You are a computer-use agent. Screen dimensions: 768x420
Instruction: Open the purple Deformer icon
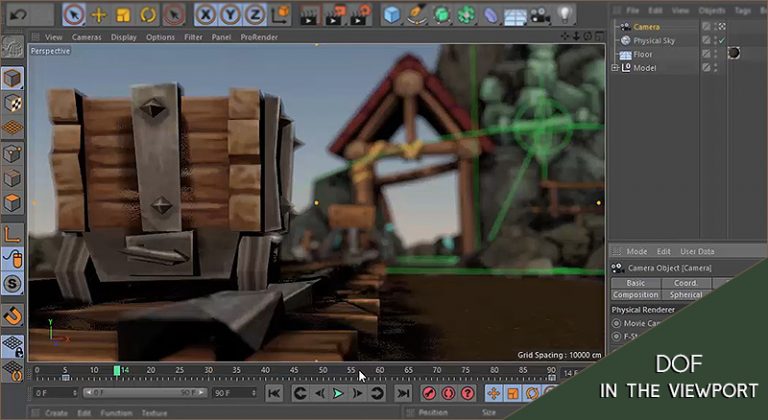pyautogui.click(x=491, y=15)
